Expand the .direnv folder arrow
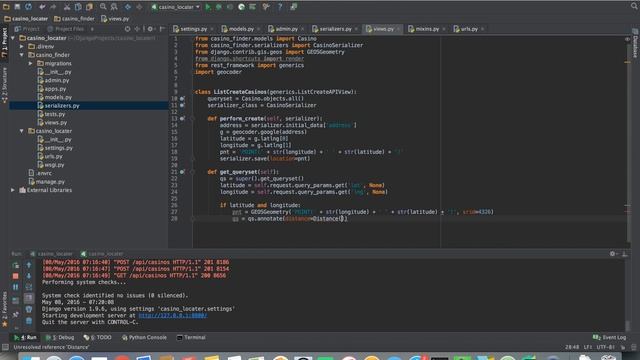 [22, 47]
